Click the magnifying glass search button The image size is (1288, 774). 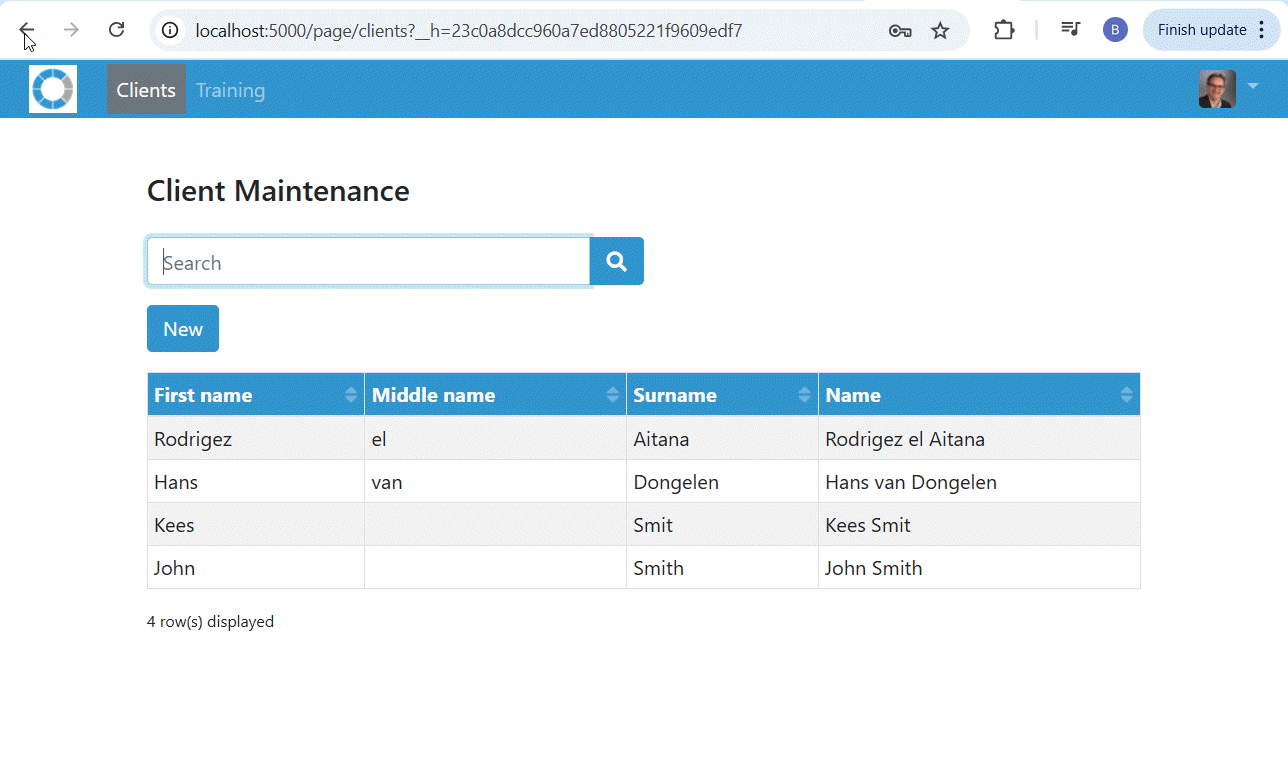(616, 261)
